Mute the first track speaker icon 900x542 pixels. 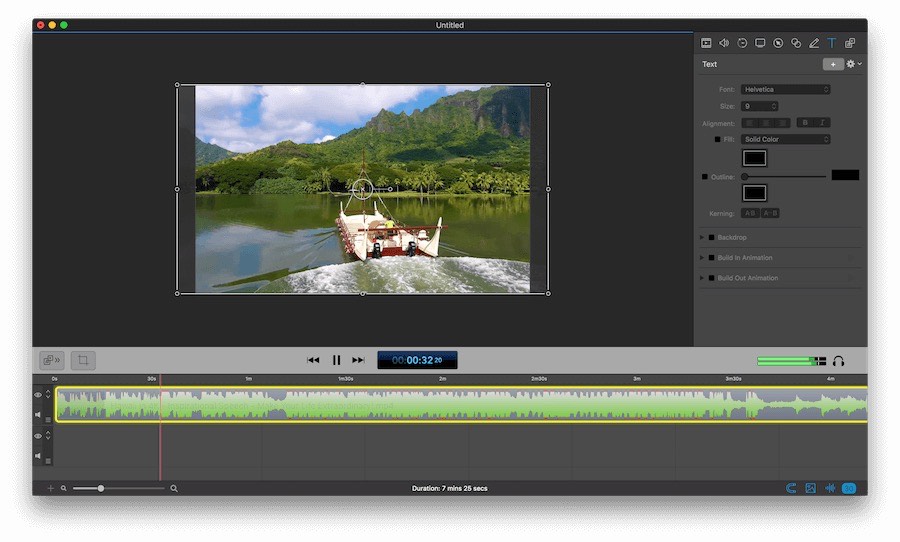38,415
